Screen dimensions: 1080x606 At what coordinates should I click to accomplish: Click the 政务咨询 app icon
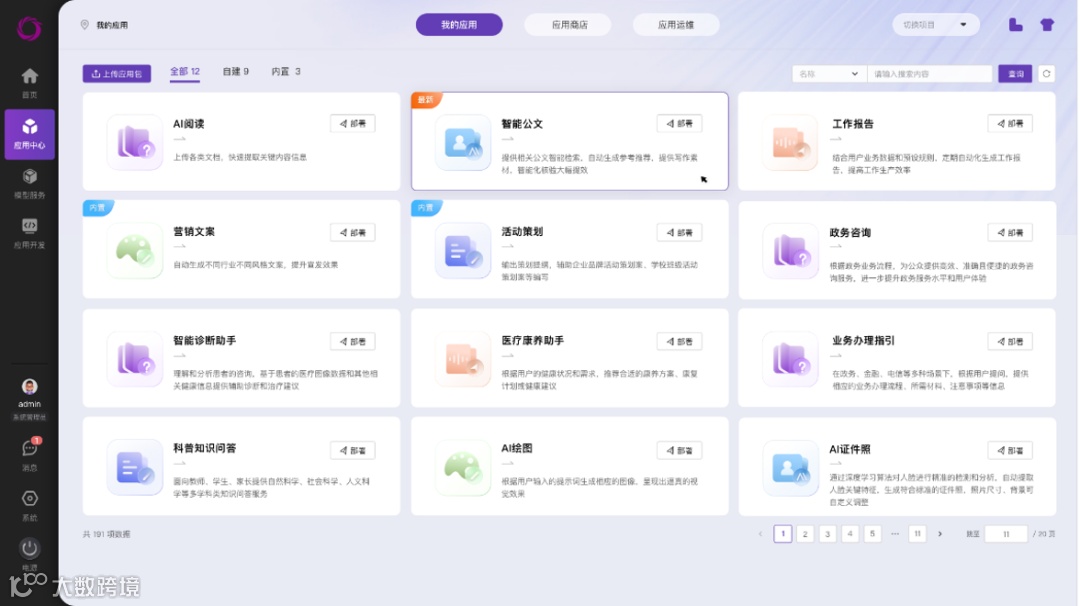point(790,251)
